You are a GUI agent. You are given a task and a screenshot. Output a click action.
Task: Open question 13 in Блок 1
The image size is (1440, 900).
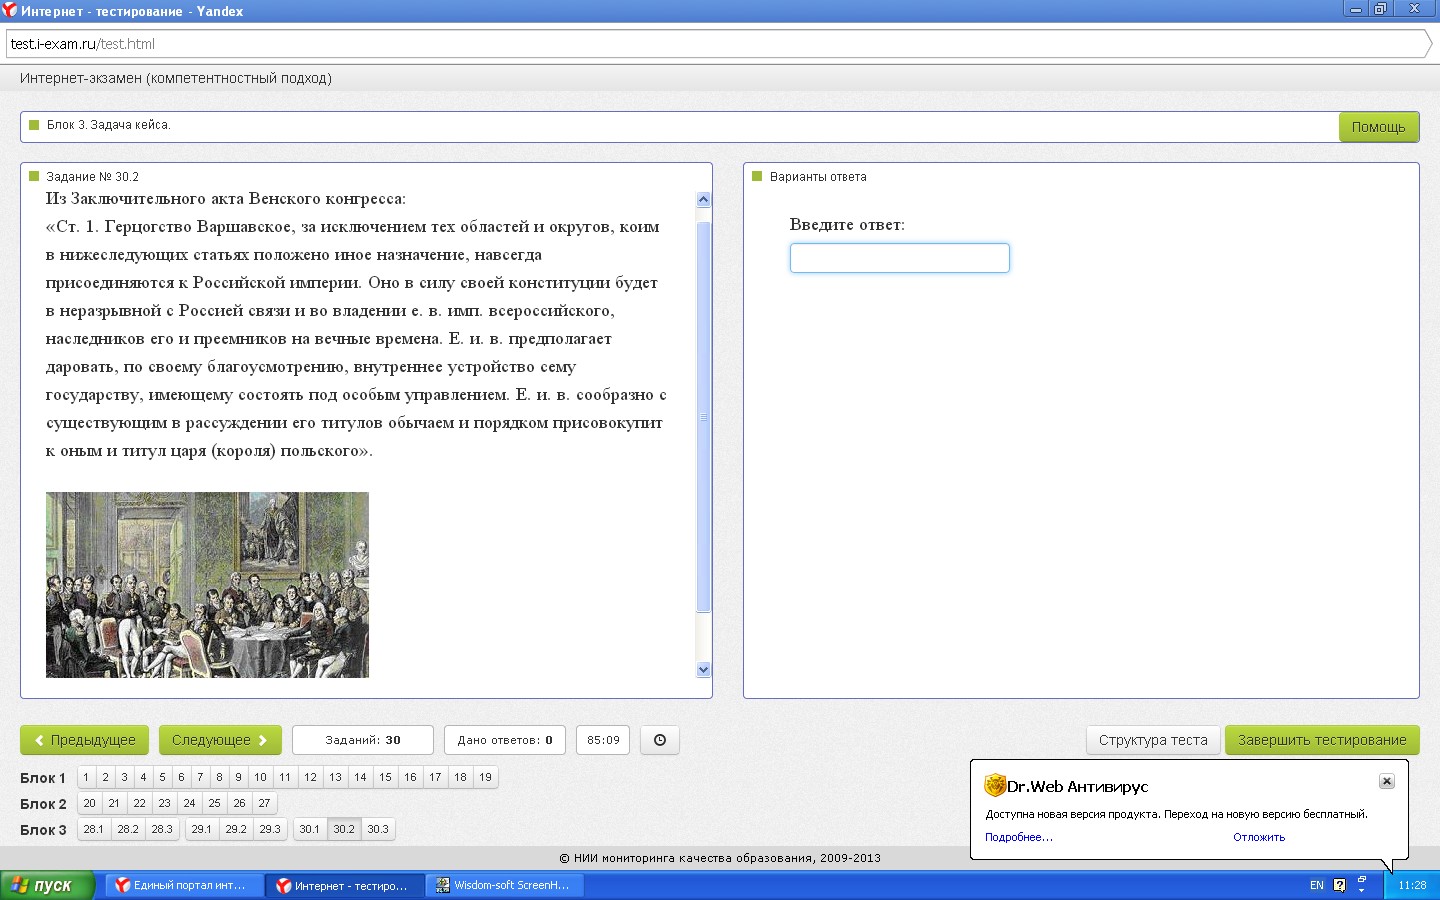click(335, 777)
